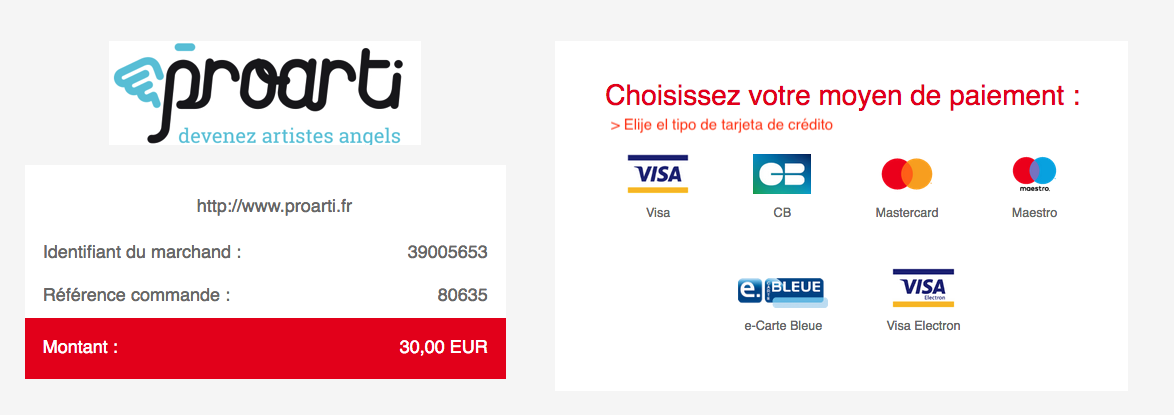Pick the Mastercard logo
Image resolution: width=1174 pixels, height=415 pixels.
pos(907,174)
